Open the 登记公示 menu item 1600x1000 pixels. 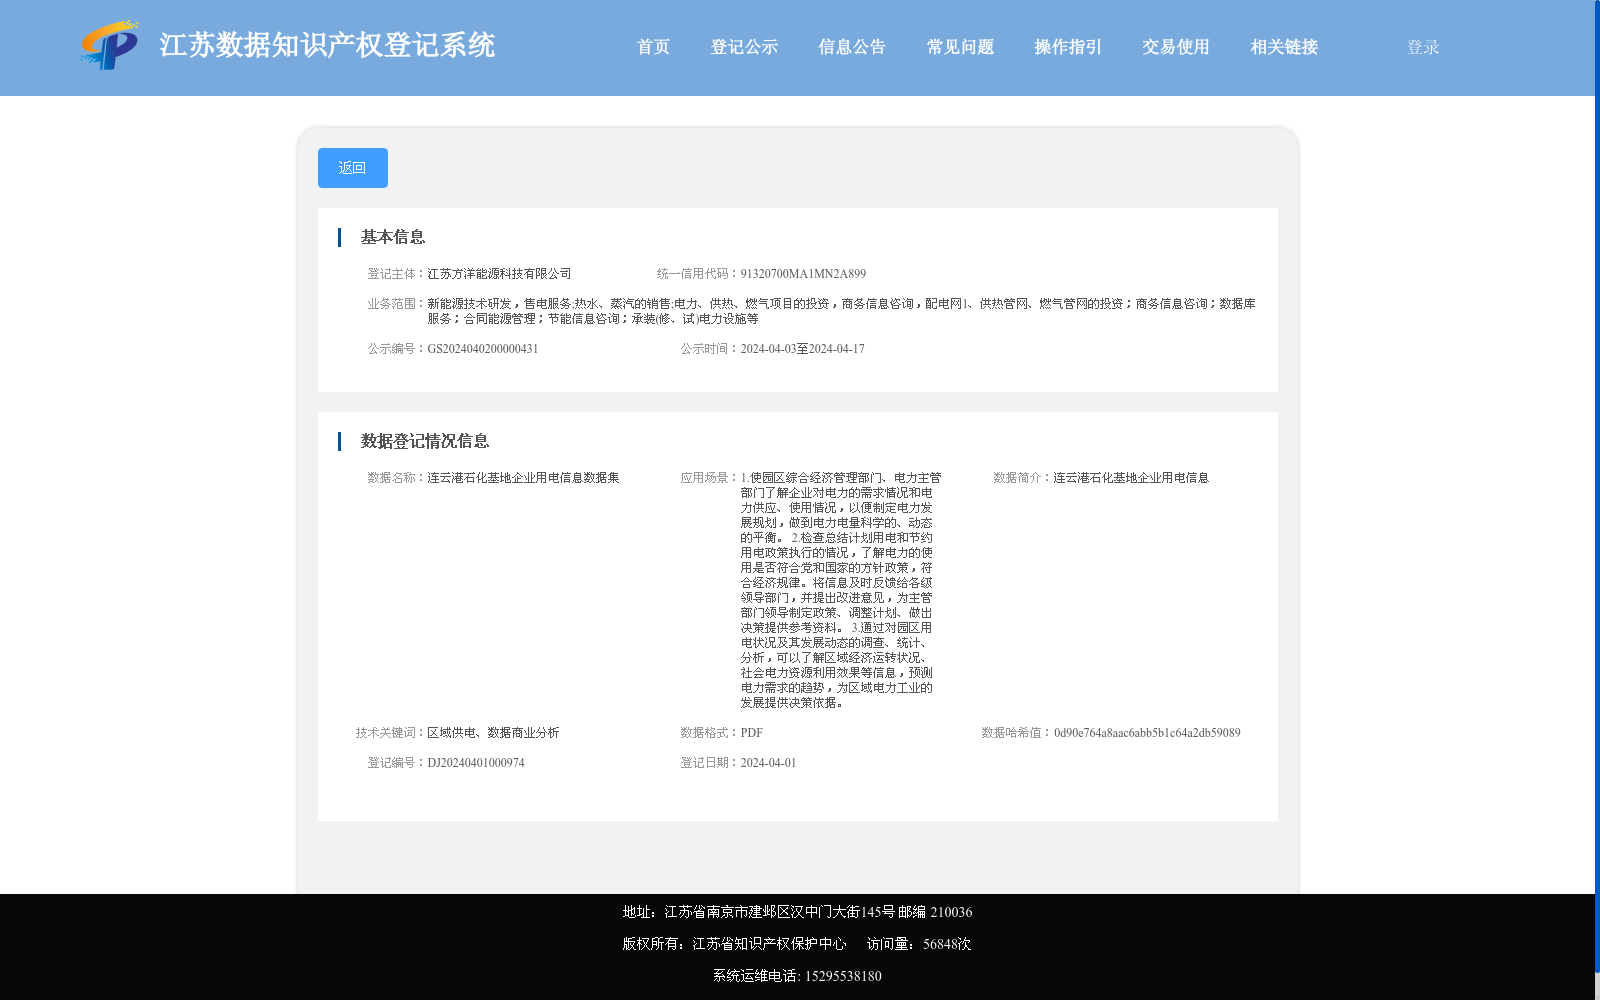click(744, 47)
